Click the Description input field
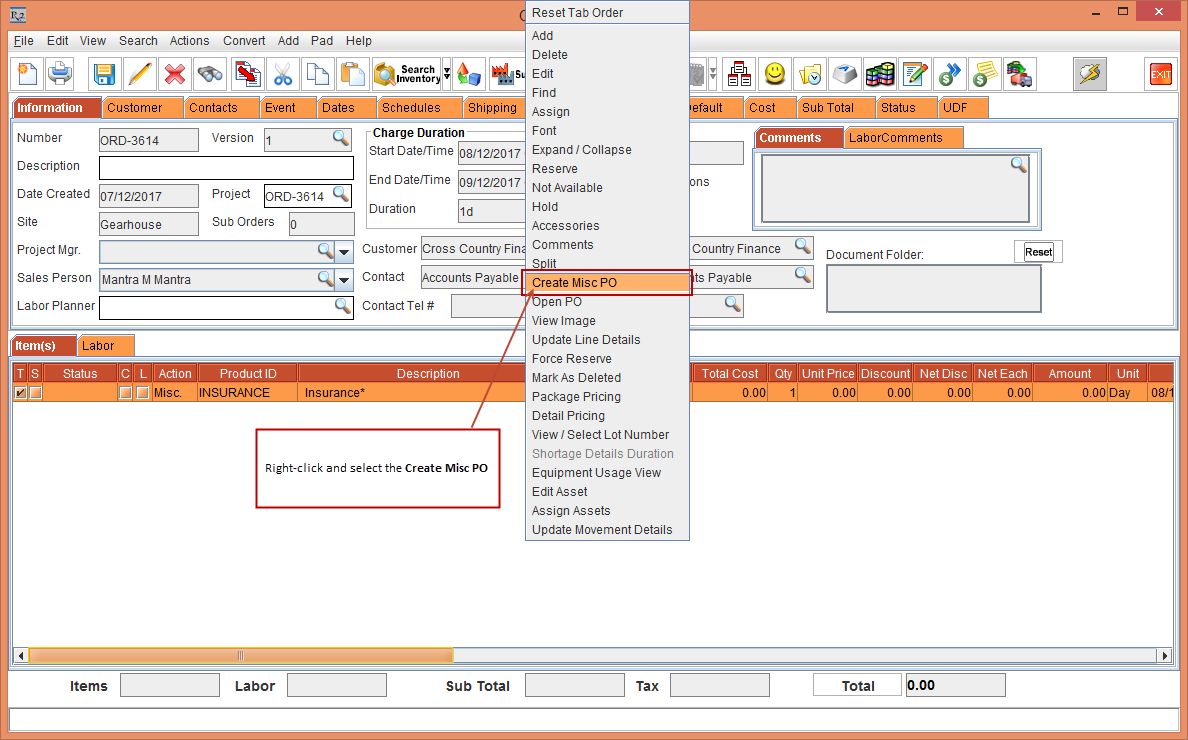The height and width of the screenshot is (740, 1188). tap(227, 167)
